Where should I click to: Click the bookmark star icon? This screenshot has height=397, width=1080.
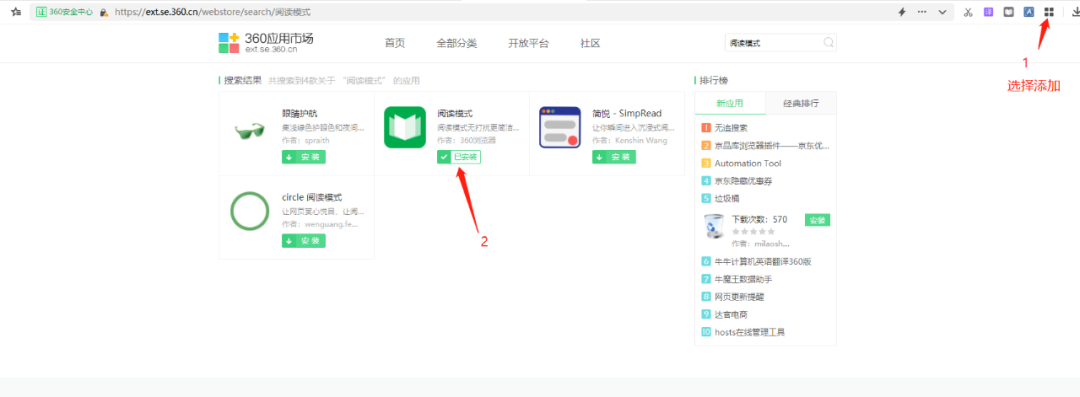click(x=16, y=12)
